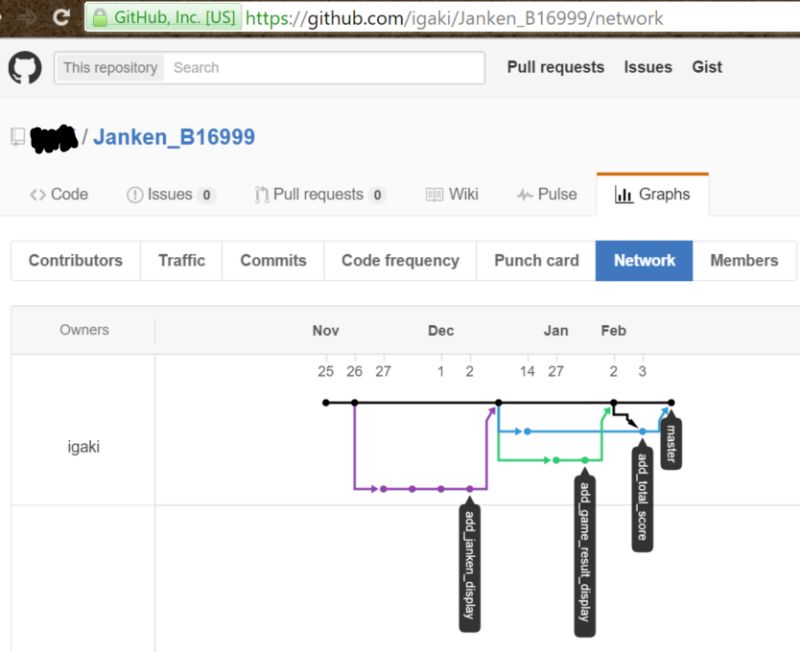The image size is (800, 652).
Task: Switch to the Traffic sub-tab
Action: (181, 260)
